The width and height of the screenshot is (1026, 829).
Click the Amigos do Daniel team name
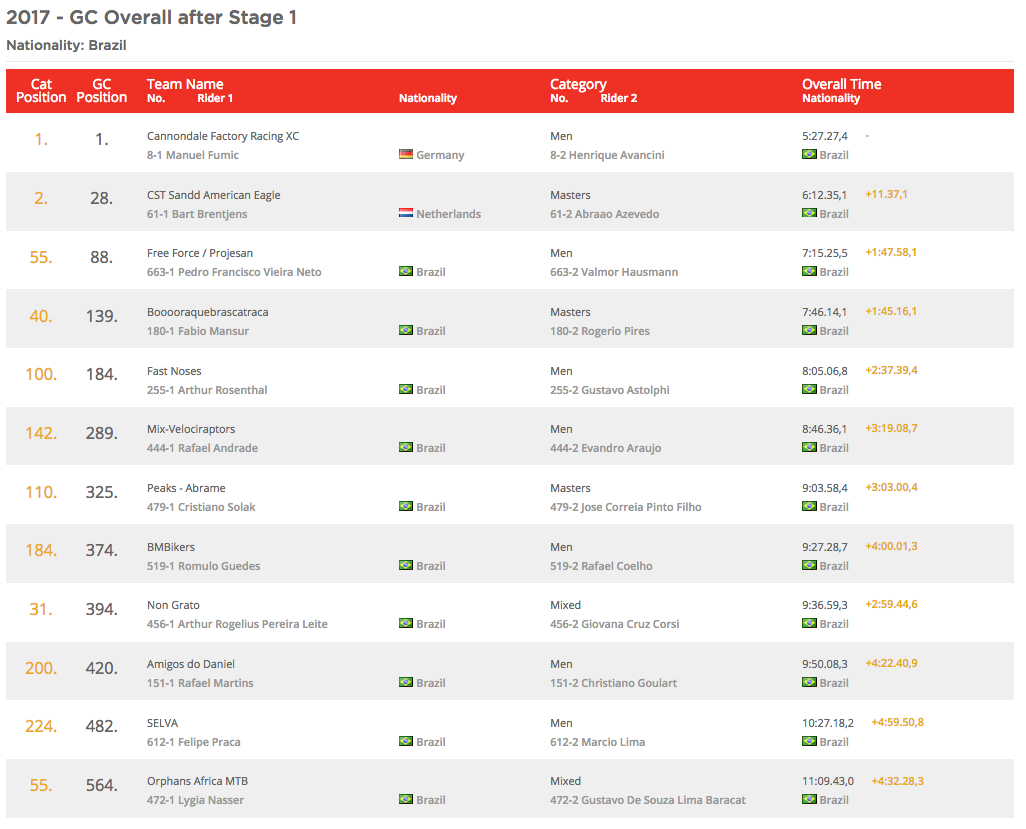point(191,664)
